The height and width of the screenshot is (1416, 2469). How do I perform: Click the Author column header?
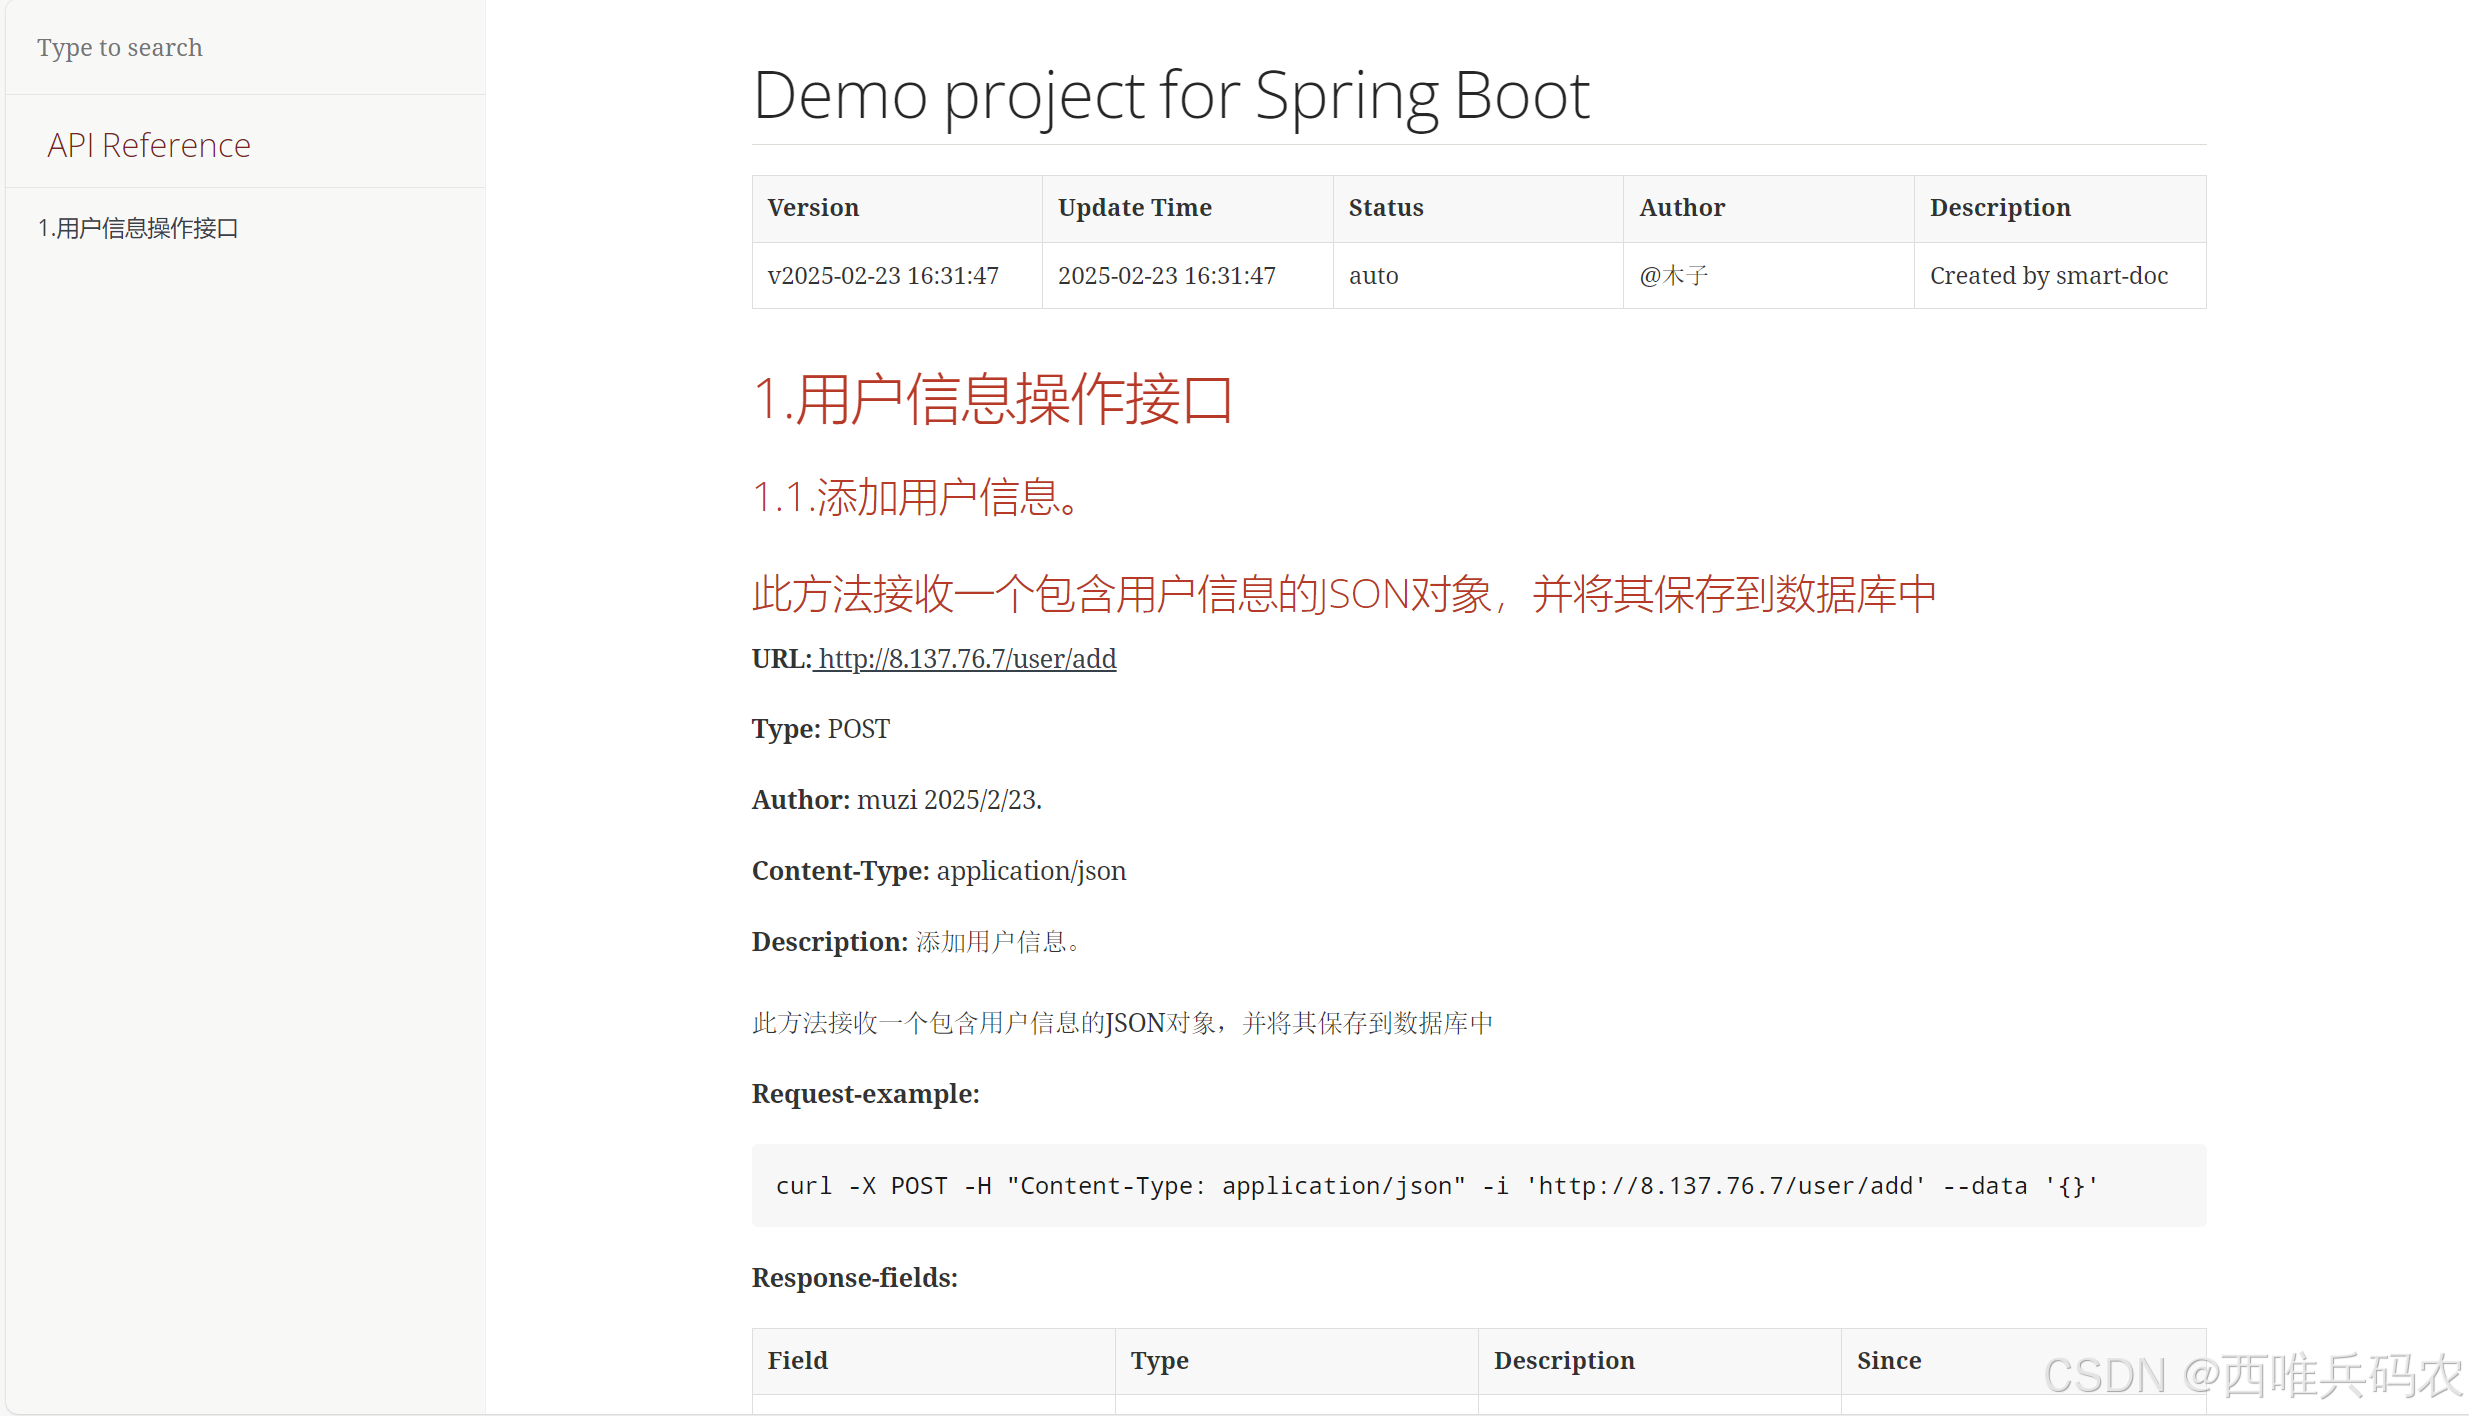[1681, 208]
